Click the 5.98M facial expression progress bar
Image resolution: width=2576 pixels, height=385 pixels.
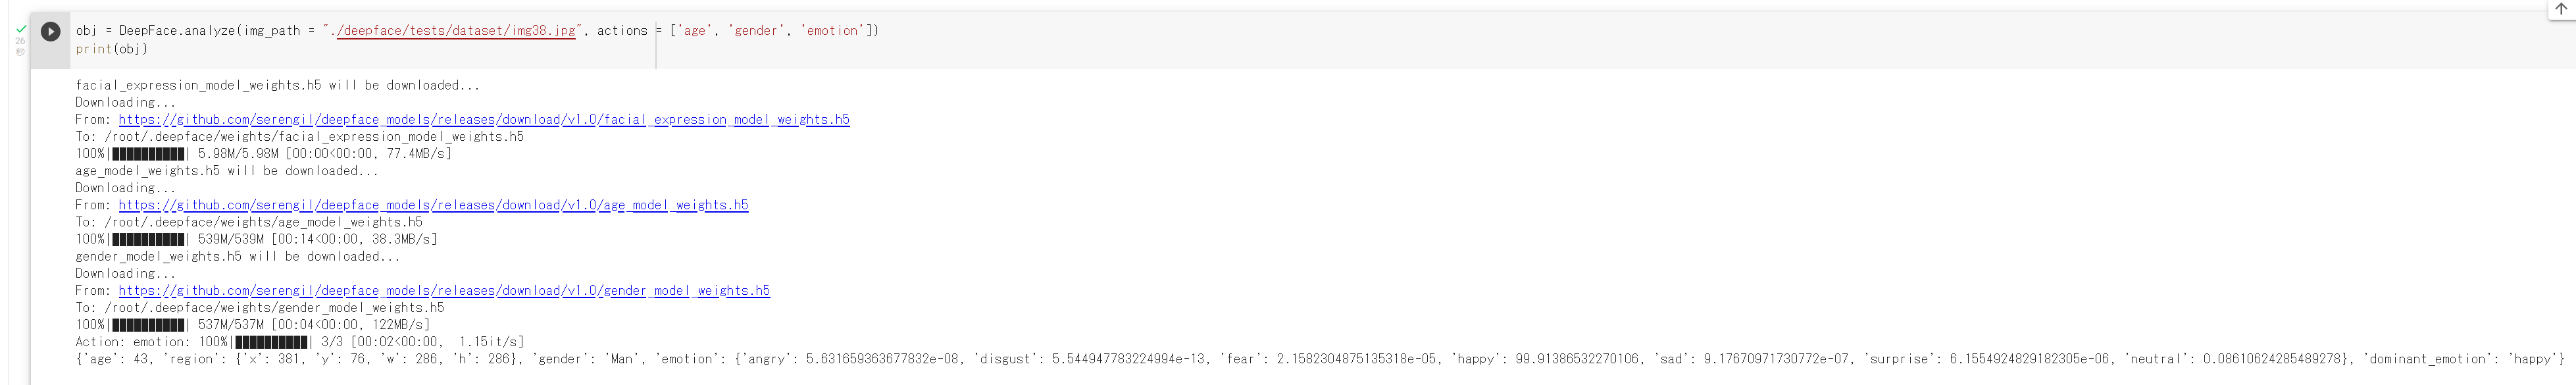[x=148, y=154]
